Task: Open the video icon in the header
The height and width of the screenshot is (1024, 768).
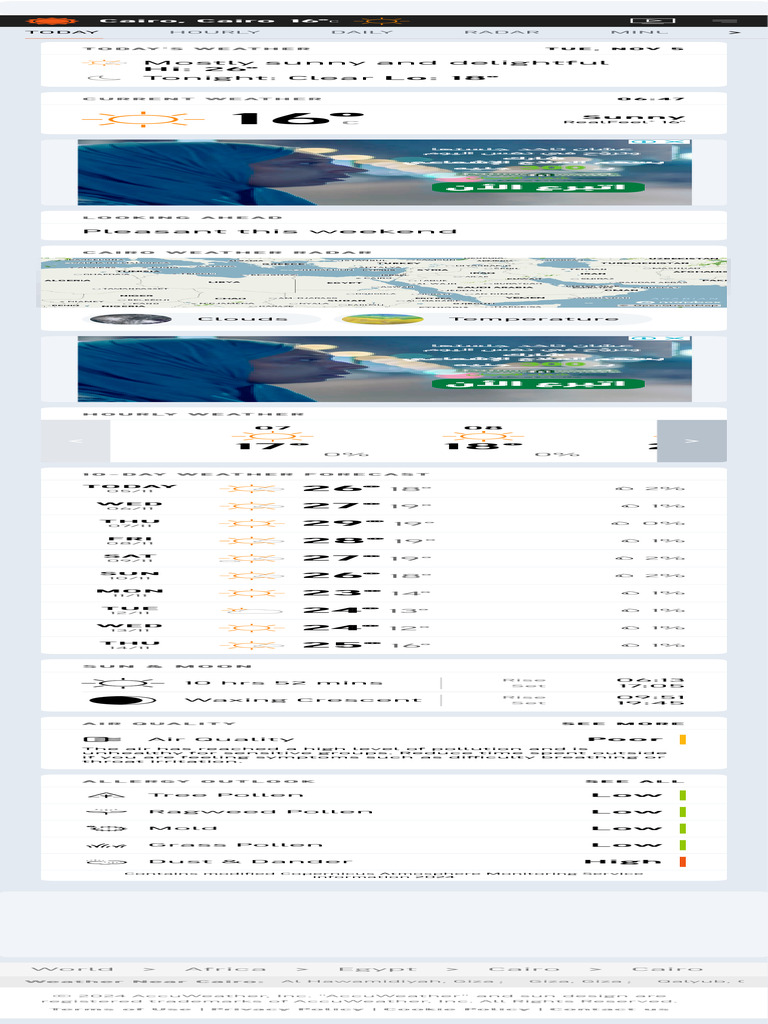Action: pyautogui.click(x=652, y=21)
